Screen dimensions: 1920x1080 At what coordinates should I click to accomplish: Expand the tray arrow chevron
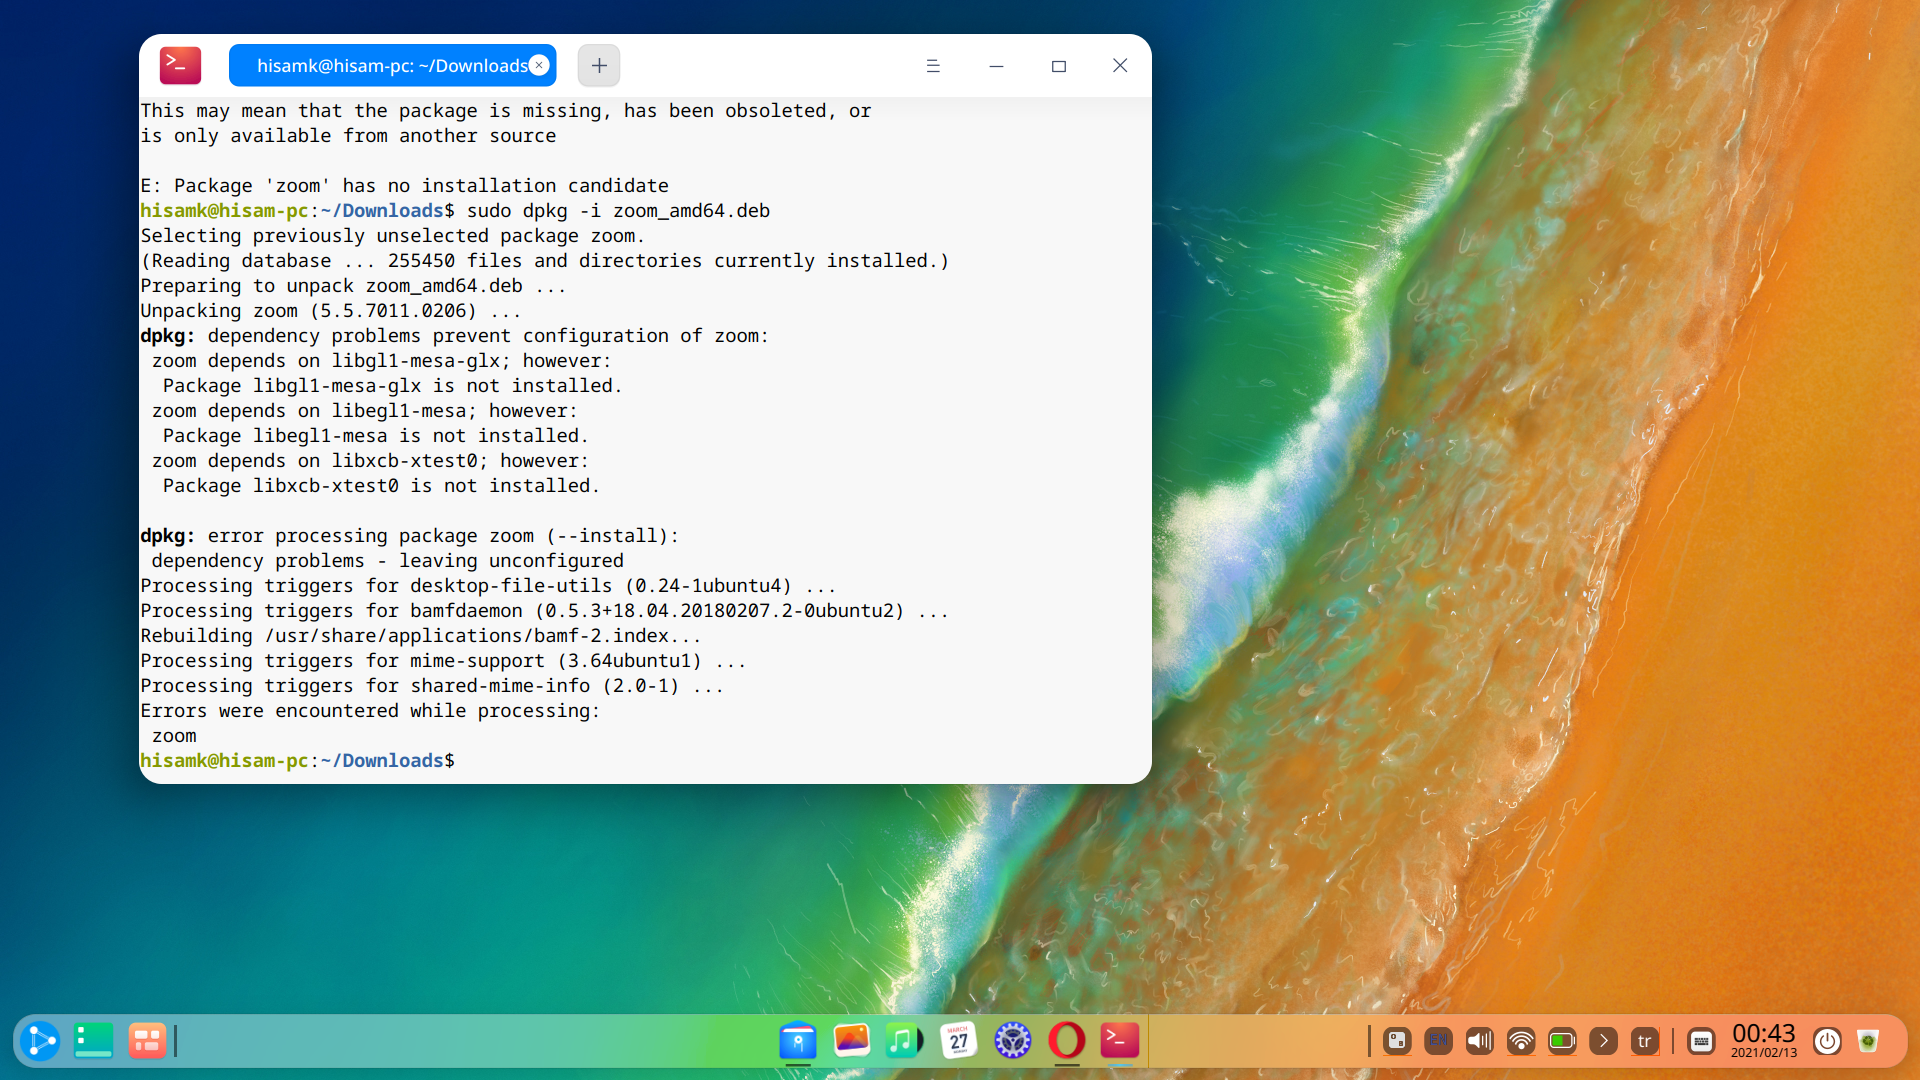1603,1041
